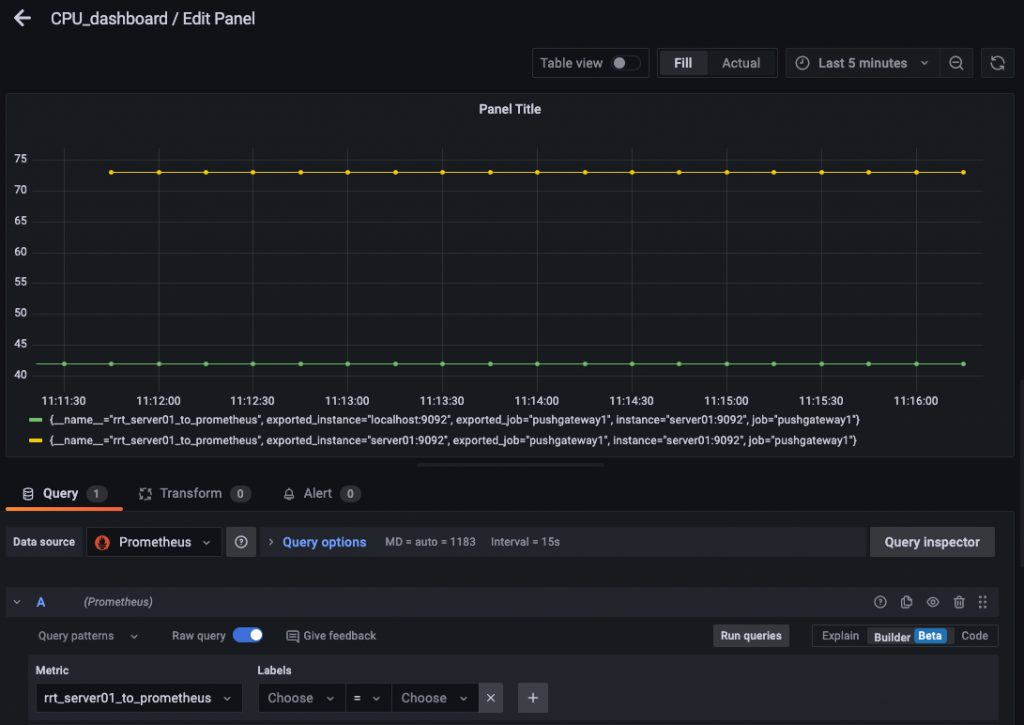The width and height of the screenshot is (1024, 725).
Task: Click the Prometheus logo icon
Action: [x=103, y=543]
